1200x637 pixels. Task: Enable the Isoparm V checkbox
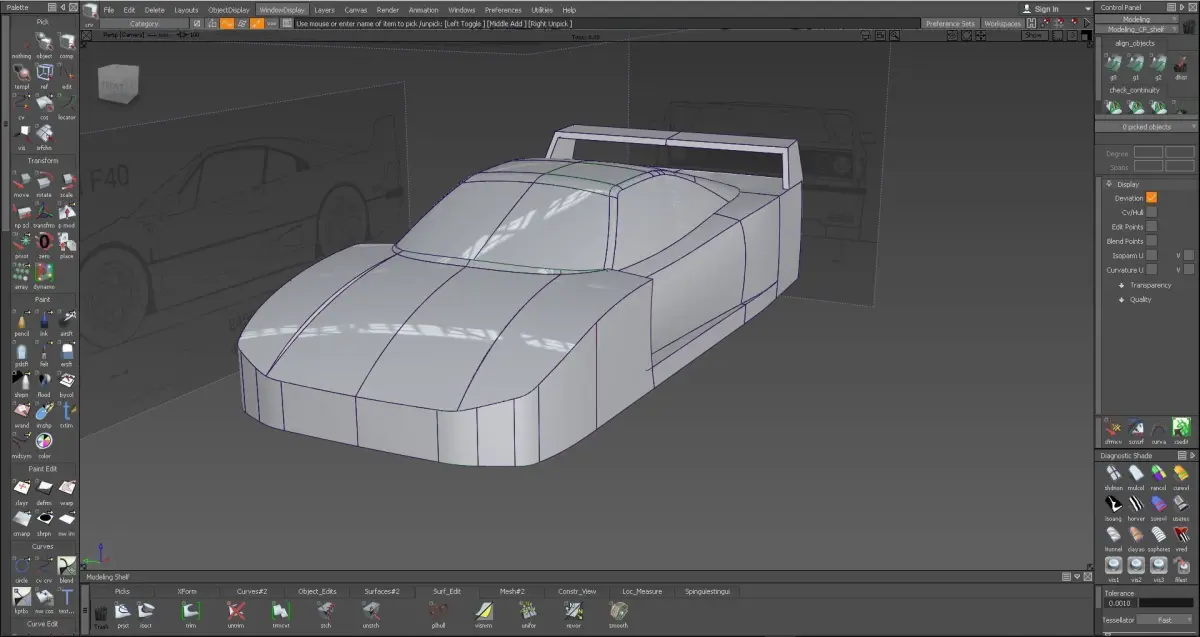(1188, 255)
